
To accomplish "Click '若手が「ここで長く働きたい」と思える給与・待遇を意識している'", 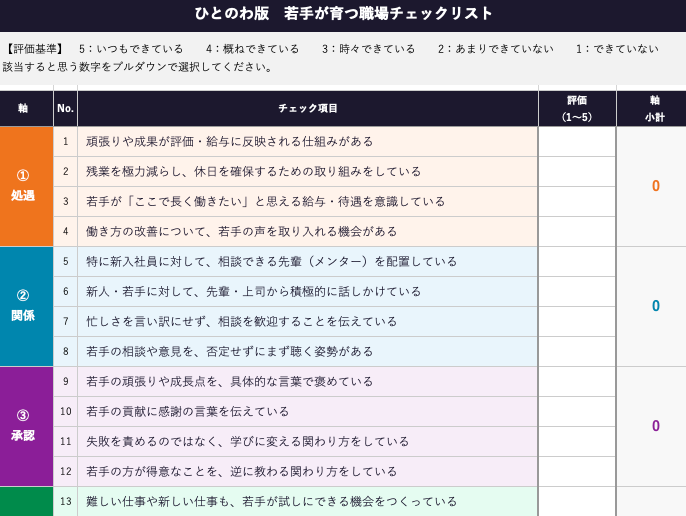I will [265, 201].
